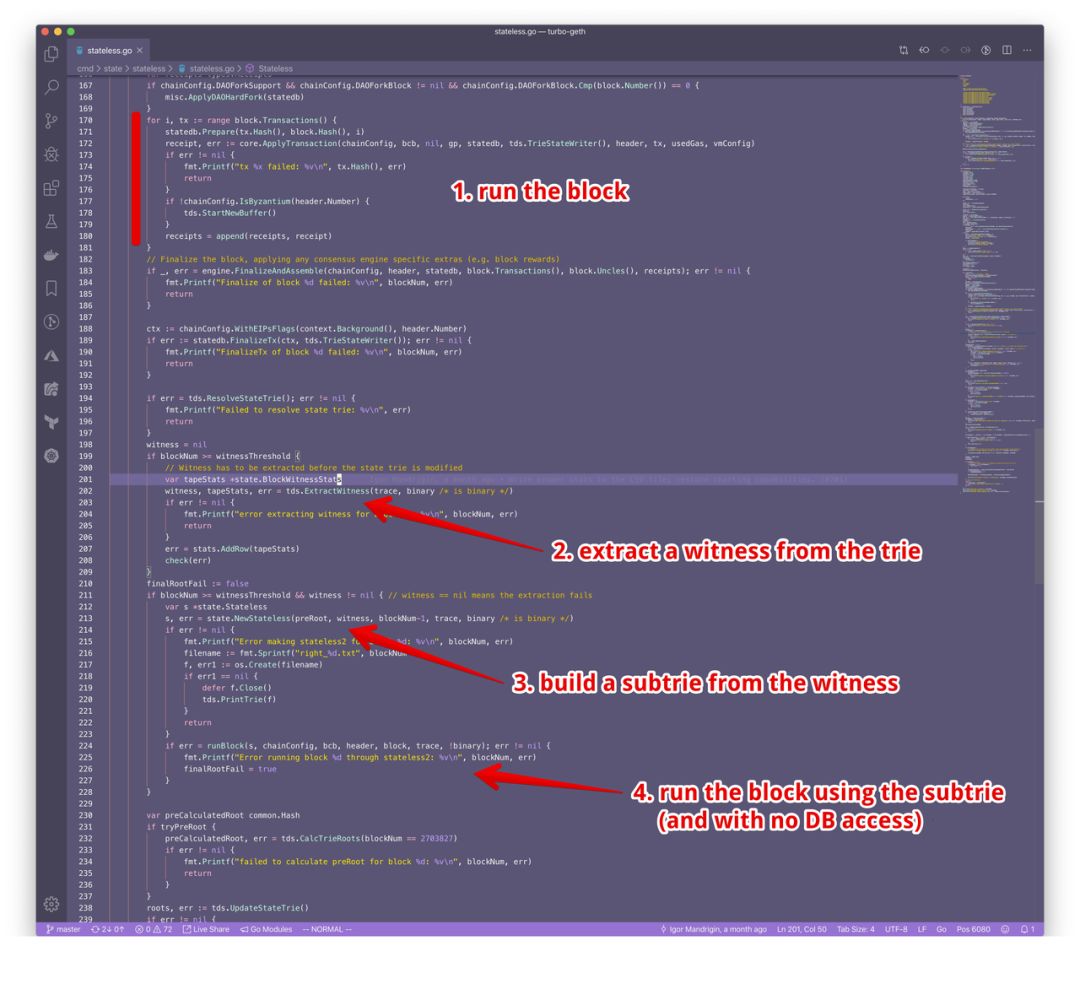Close the stateless.go tab
The height and width of the screenshot is (984, 1080).
point(140,50)
